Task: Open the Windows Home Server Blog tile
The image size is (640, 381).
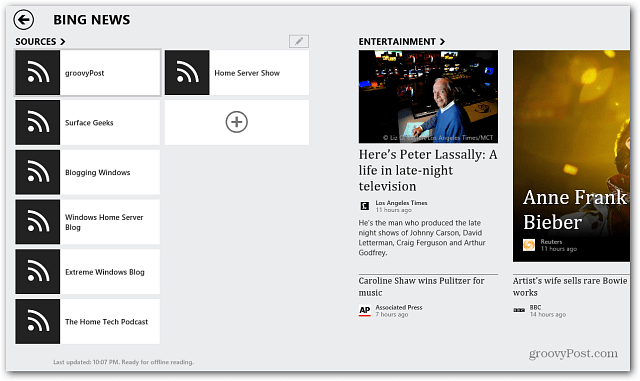Action: tap(87, 222)
